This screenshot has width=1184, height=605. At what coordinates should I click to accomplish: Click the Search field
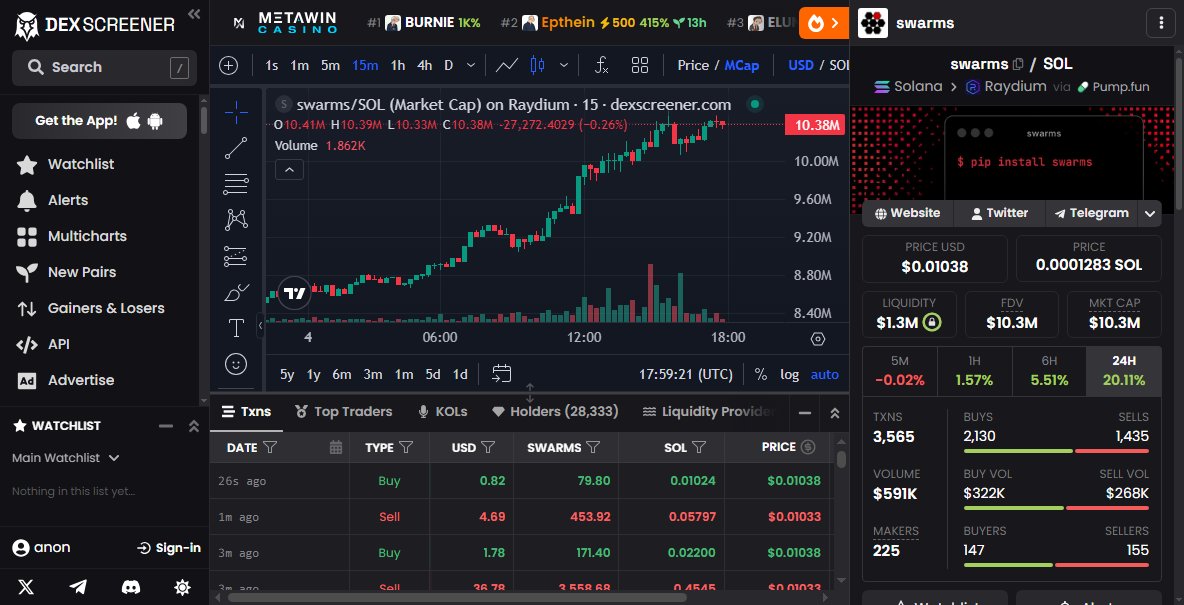[104, 68]
